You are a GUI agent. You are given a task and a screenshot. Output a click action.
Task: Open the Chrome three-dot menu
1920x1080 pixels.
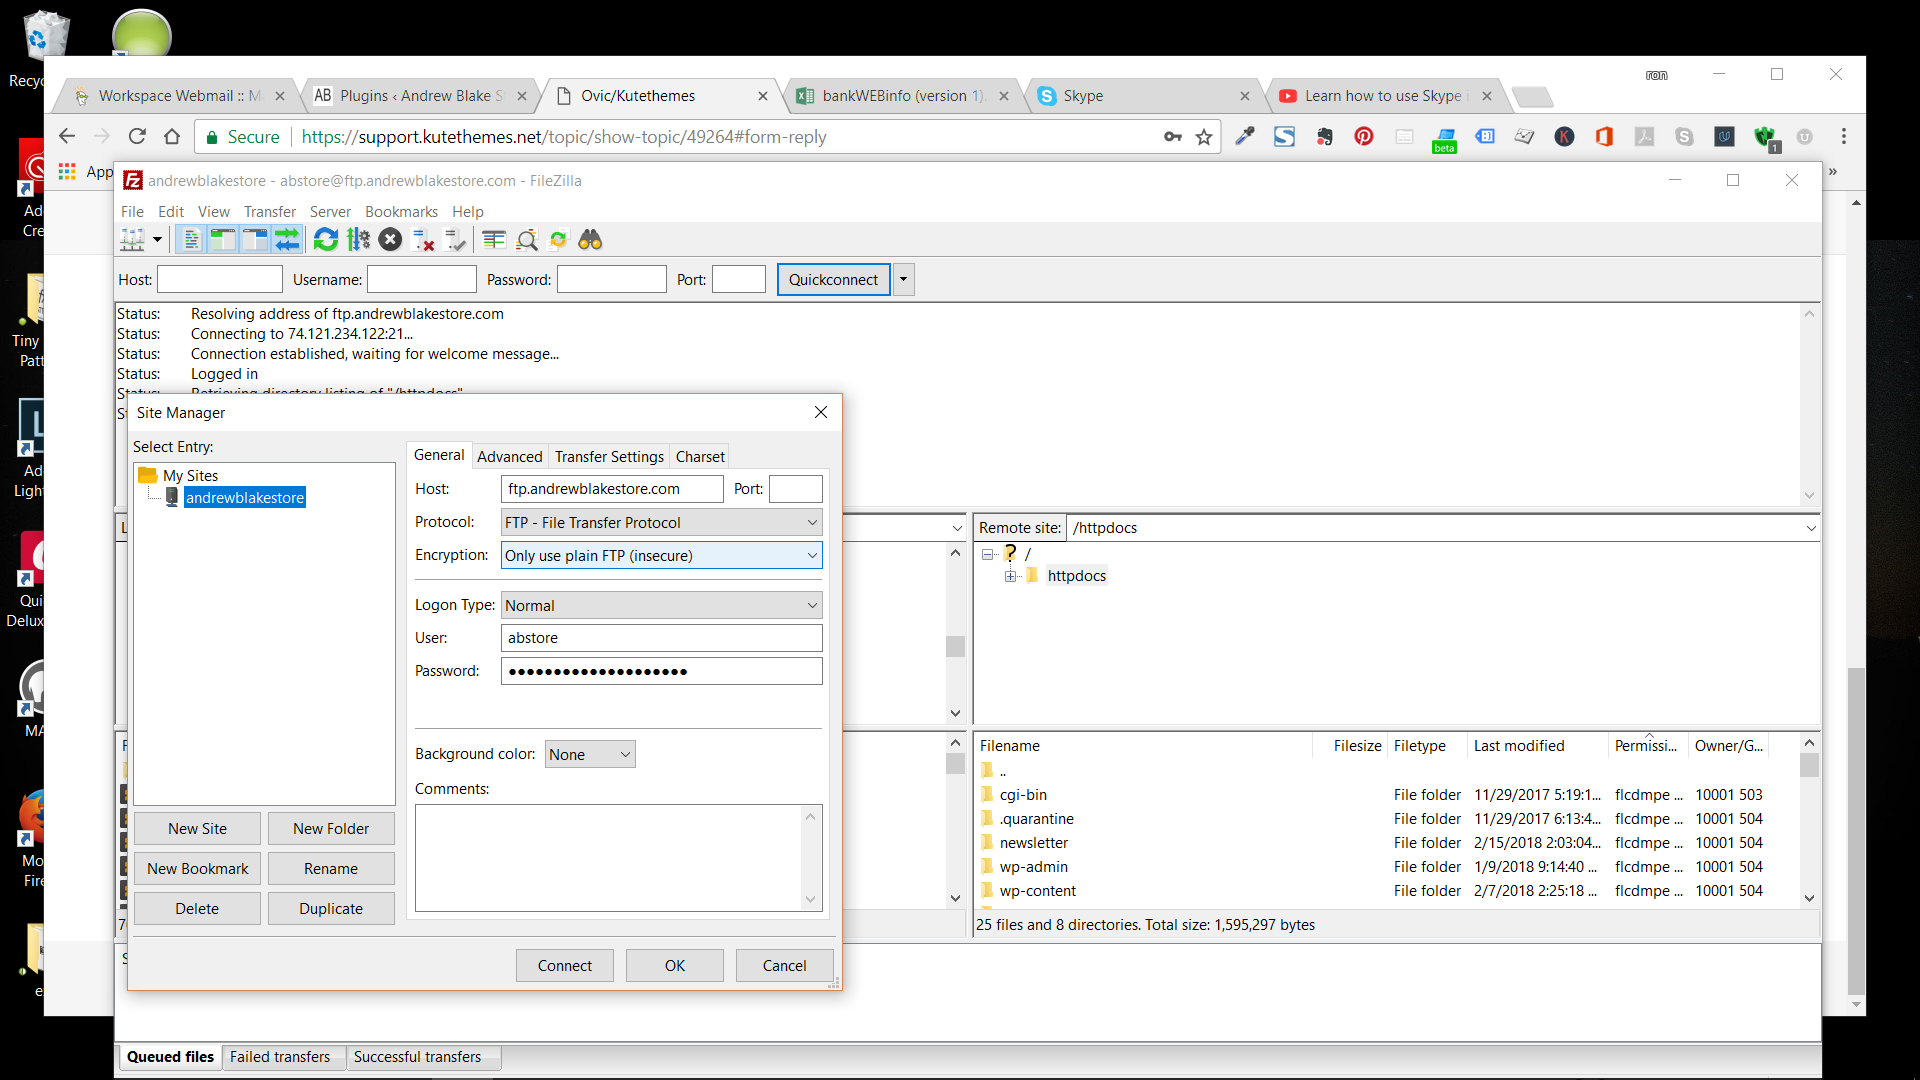1844,137
